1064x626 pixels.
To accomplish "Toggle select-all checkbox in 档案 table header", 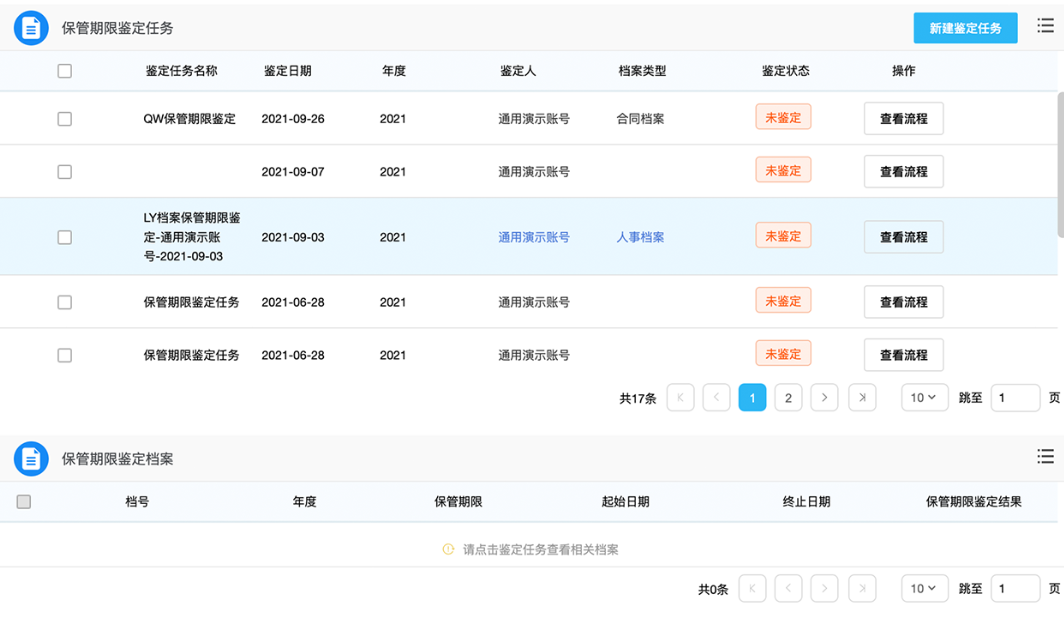I will [x=24, y=502].
